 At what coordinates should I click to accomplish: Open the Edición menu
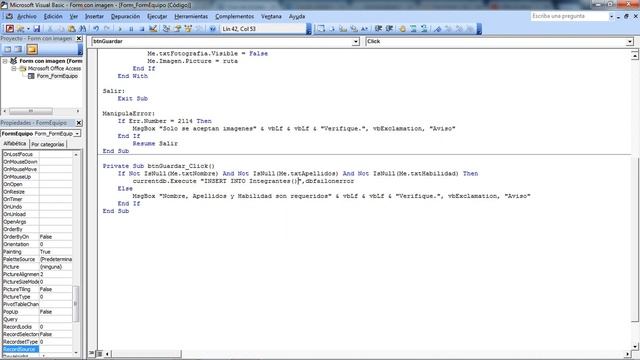pyautogui.click(x=53, y=16)
